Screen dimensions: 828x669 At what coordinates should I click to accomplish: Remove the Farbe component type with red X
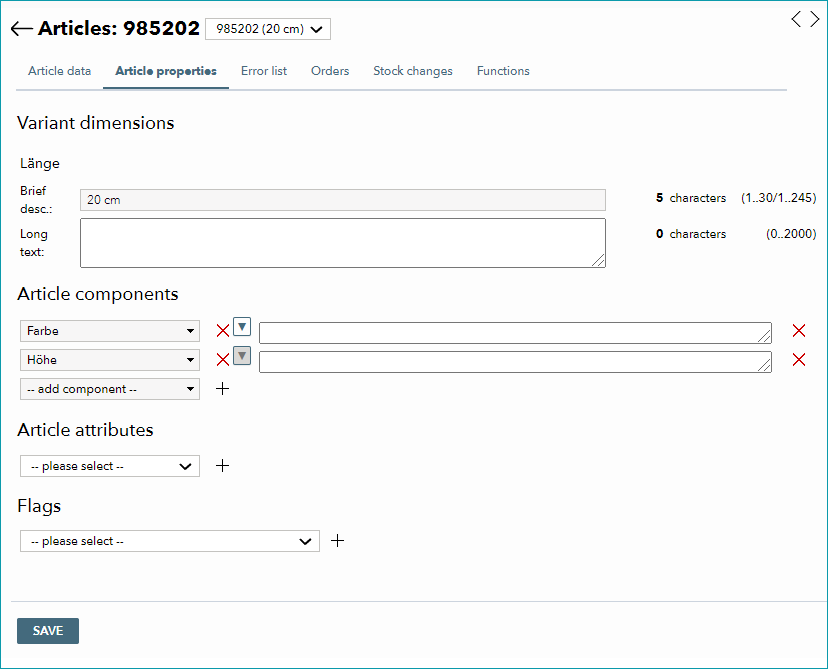[x=223, y=331]
